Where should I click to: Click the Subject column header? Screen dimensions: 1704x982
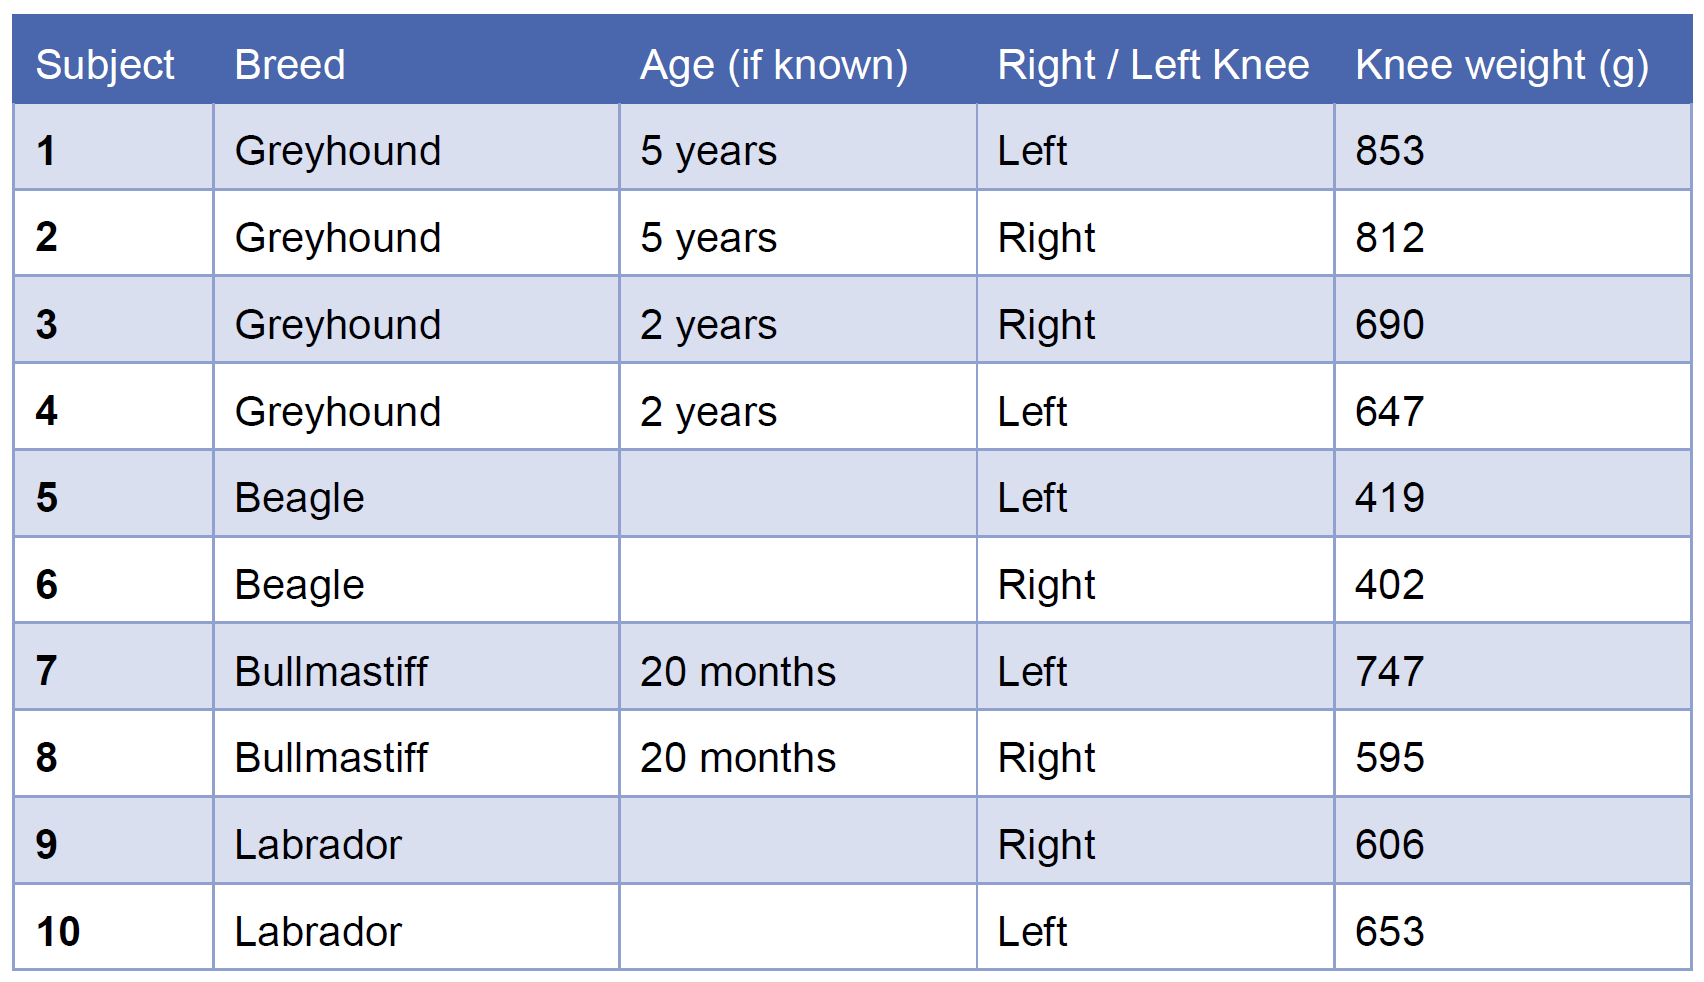tap(105, 65)
